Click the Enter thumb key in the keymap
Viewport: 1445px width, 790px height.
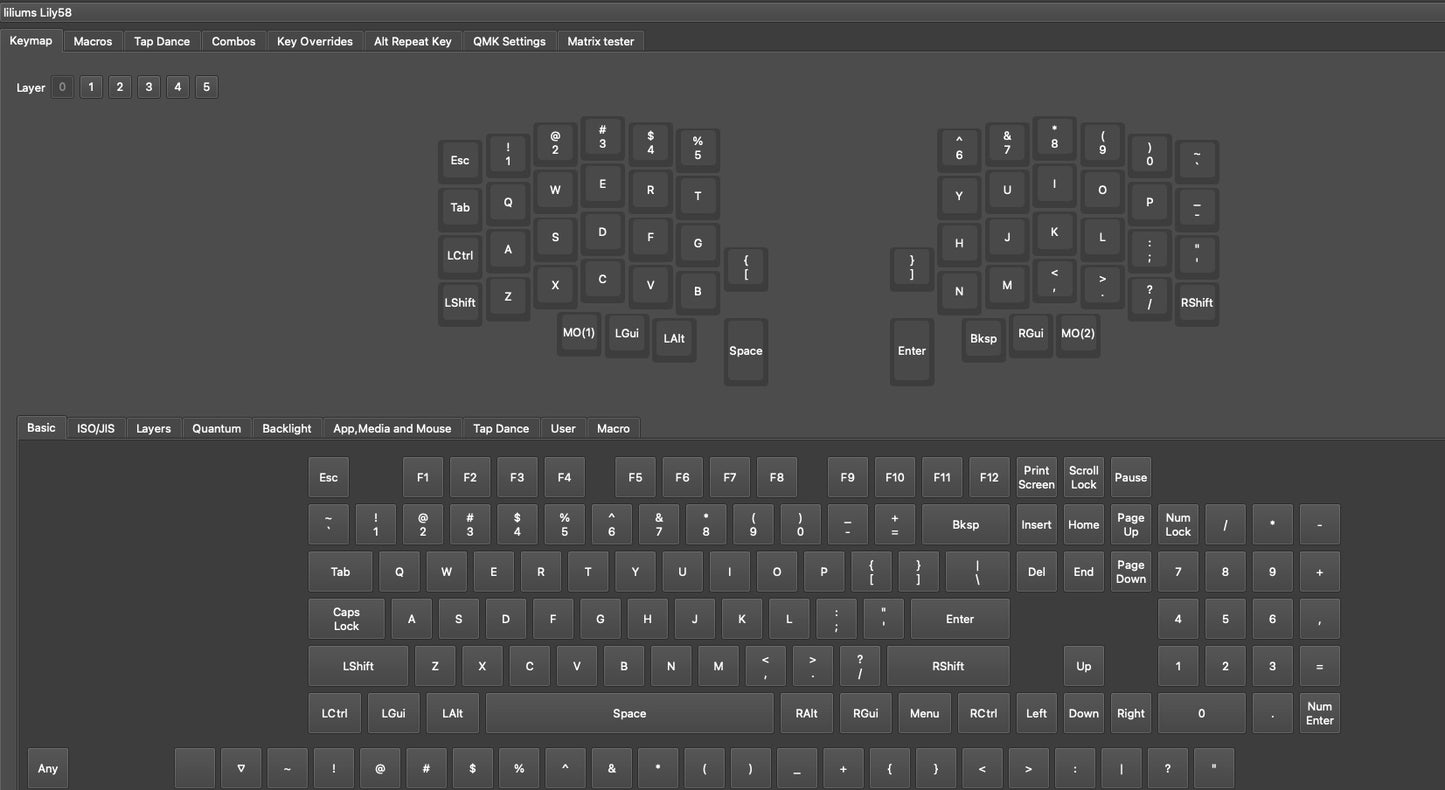(912, 351)
